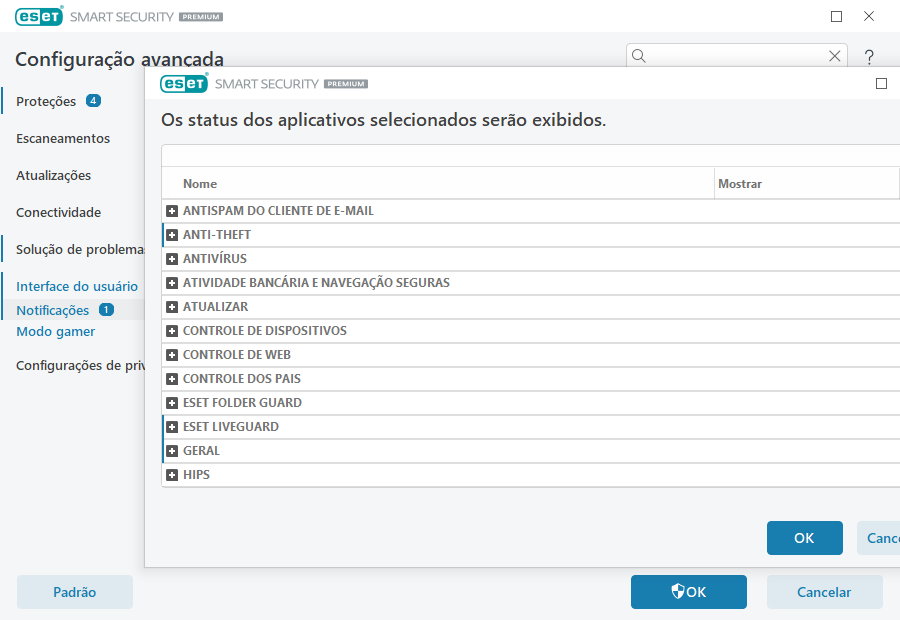Confirm the application status dialog with OK

804,538
